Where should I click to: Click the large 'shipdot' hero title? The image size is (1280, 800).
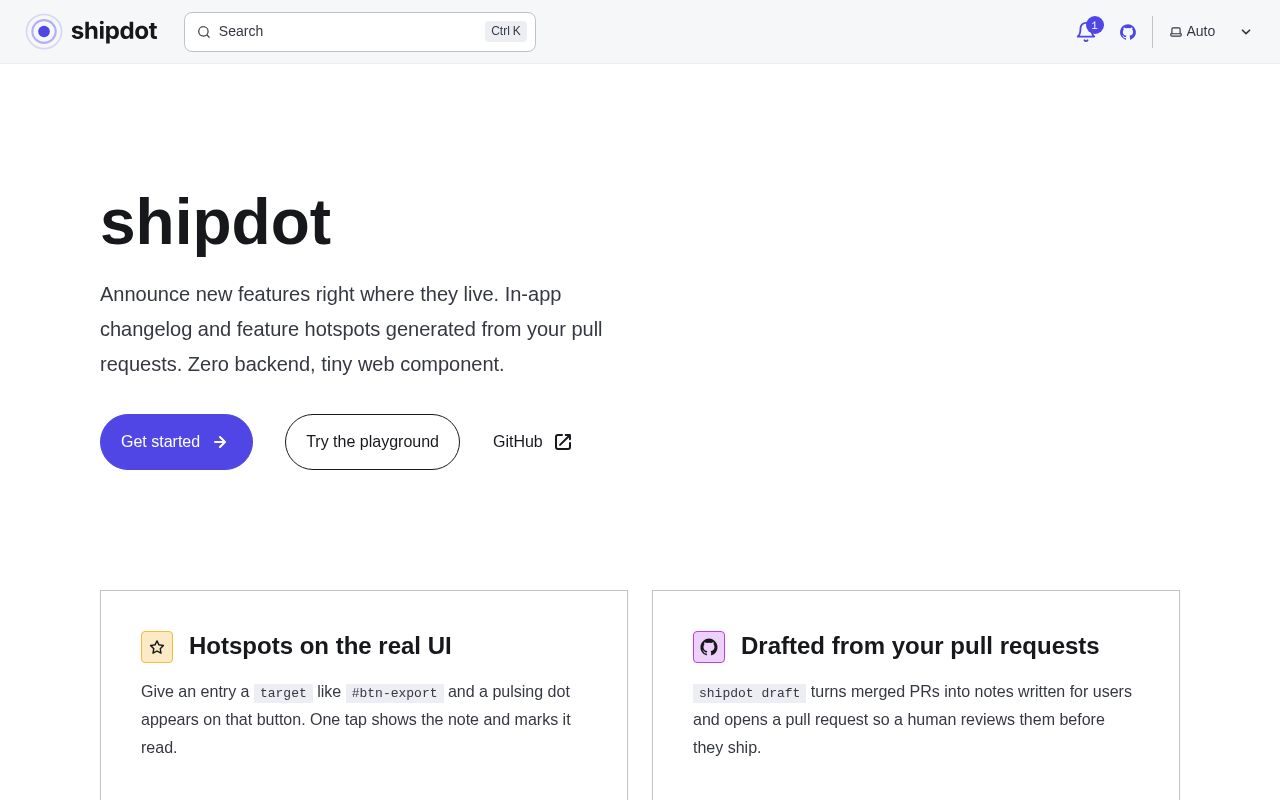[x=215, y=222]
